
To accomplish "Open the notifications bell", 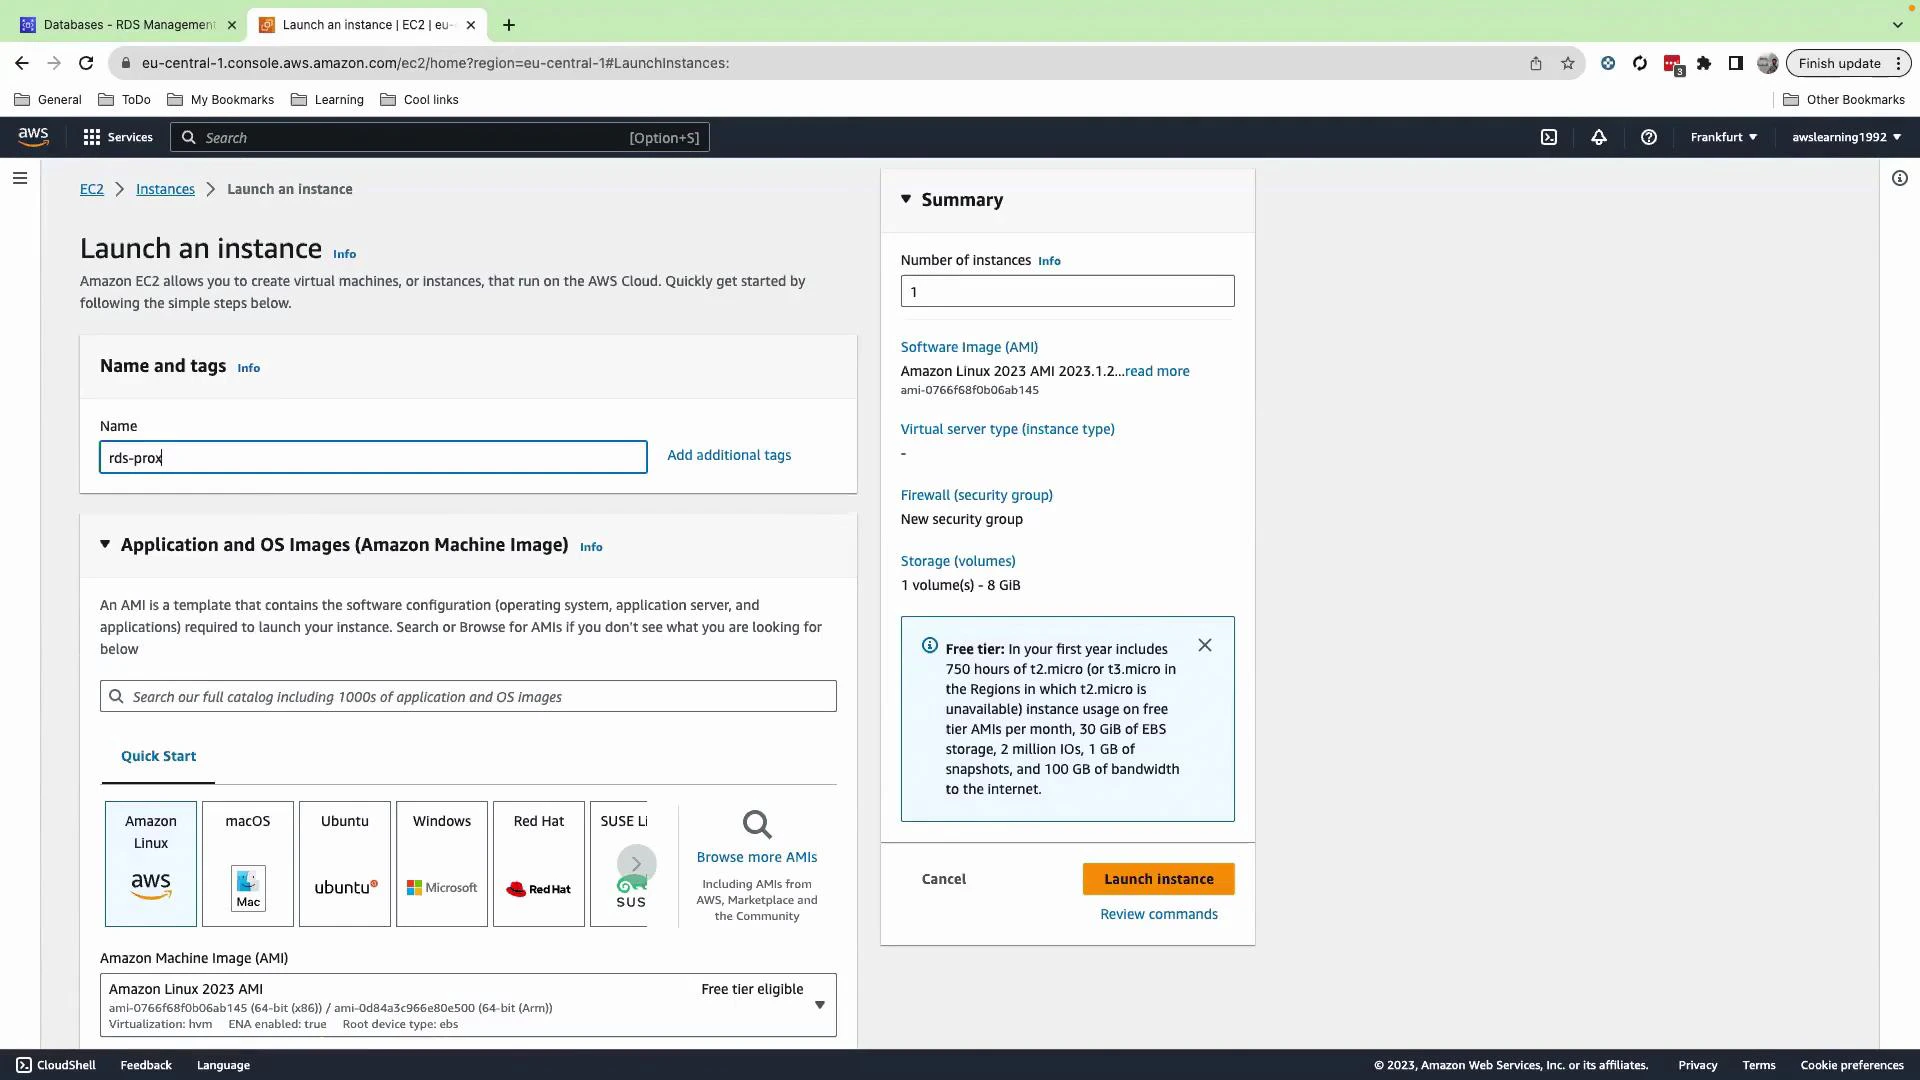I will click(x=1599, y=137).
